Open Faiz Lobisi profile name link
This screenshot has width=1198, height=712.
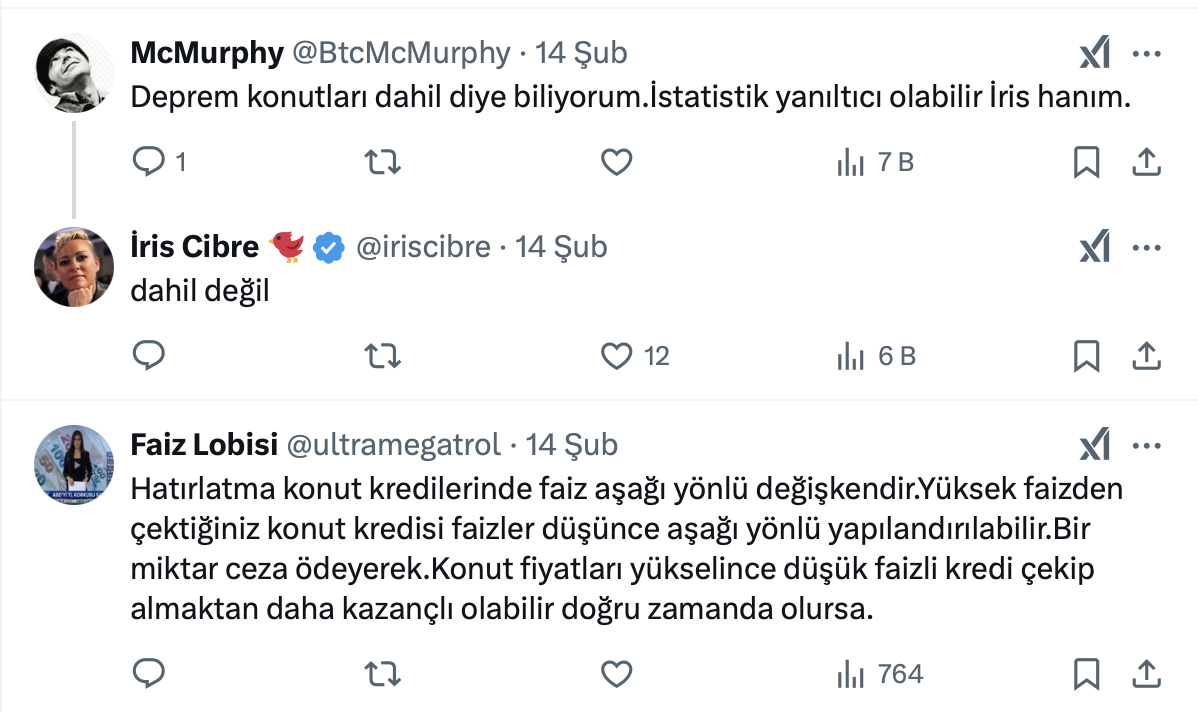click(x=205, y=444)
